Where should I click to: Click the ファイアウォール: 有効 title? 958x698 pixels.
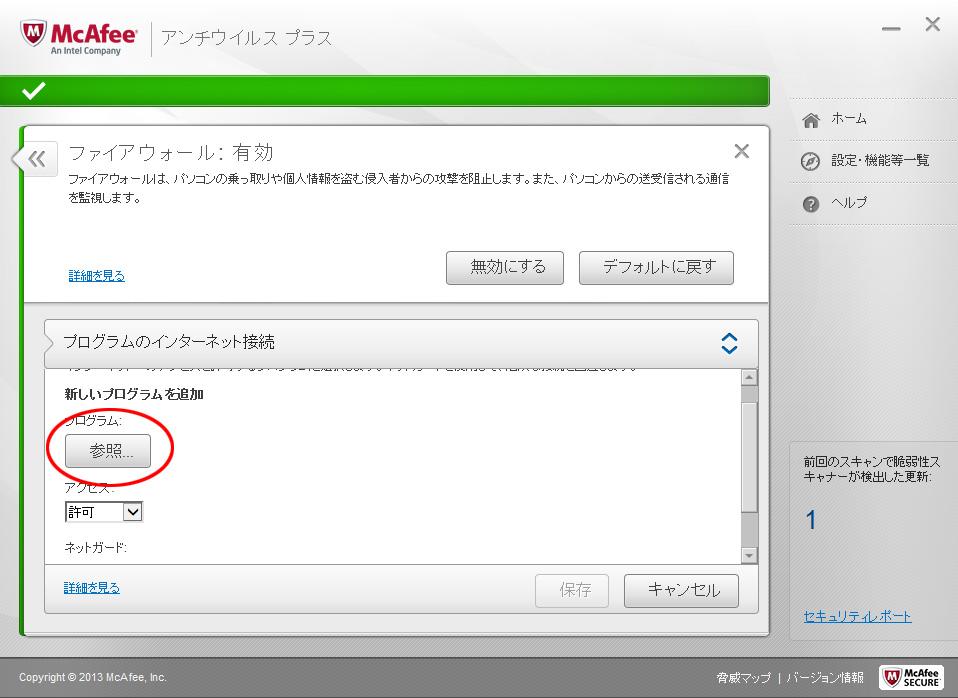pos(170,152)
